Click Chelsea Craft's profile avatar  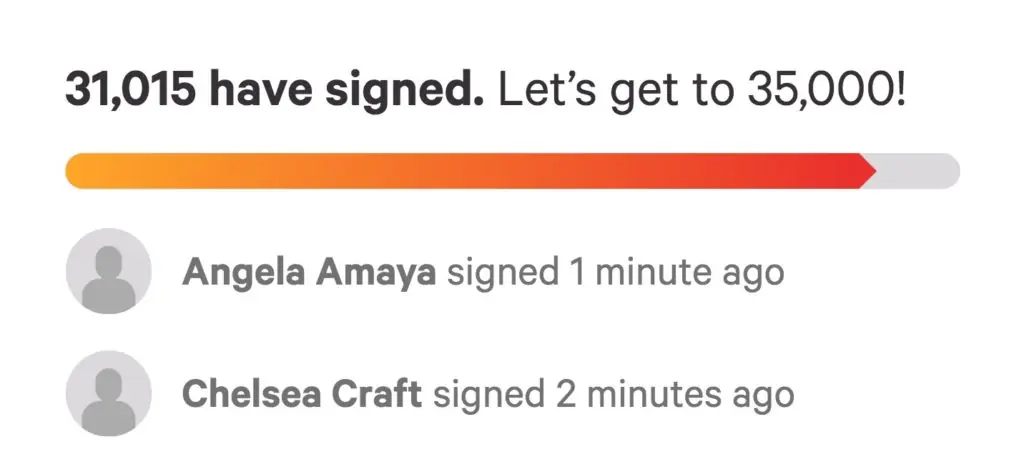(108, 394)
